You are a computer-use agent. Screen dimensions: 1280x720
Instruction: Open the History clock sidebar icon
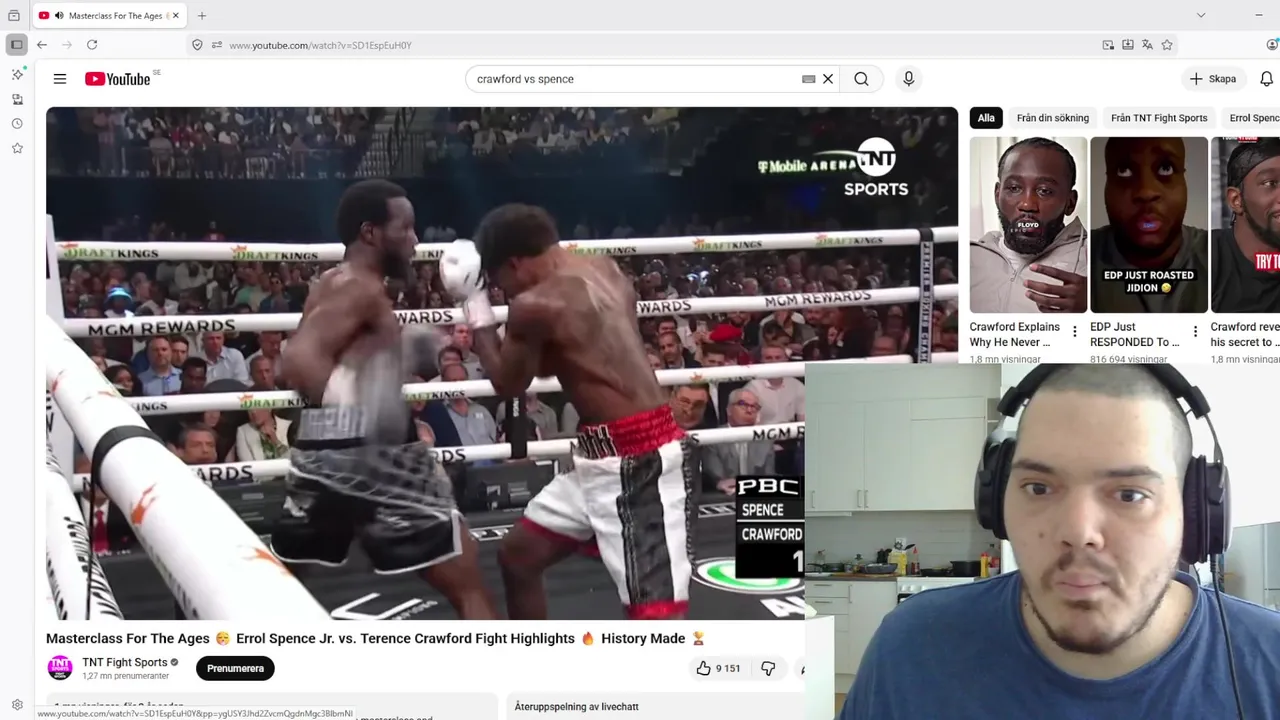17,124
